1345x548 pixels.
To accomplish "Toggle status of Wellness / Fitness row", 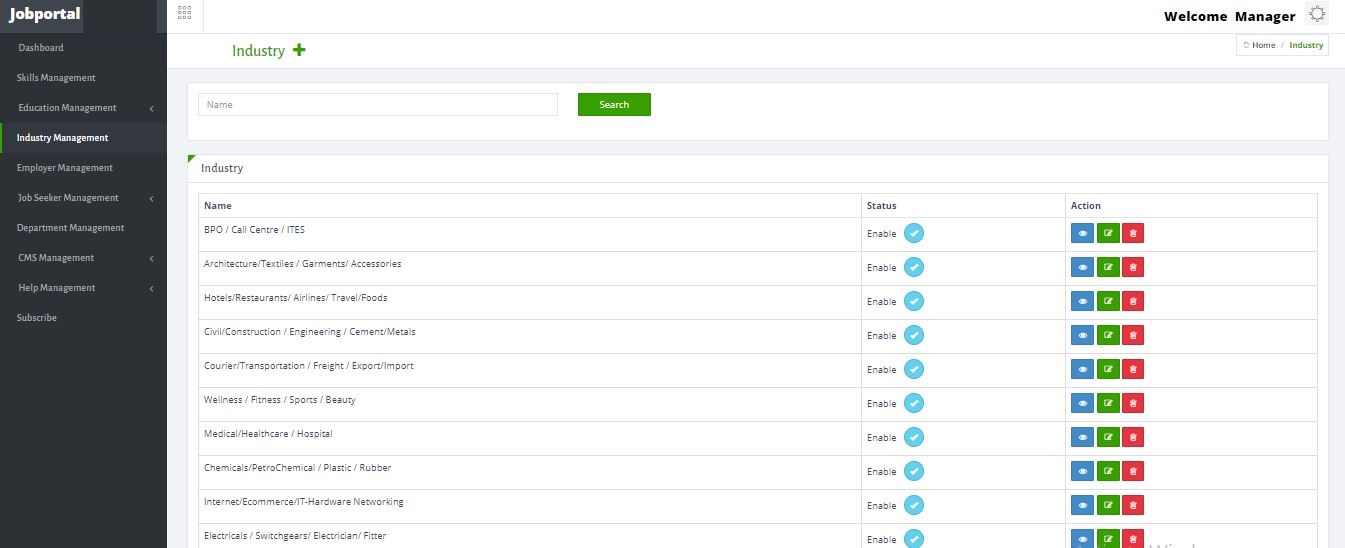I will 914,403.
